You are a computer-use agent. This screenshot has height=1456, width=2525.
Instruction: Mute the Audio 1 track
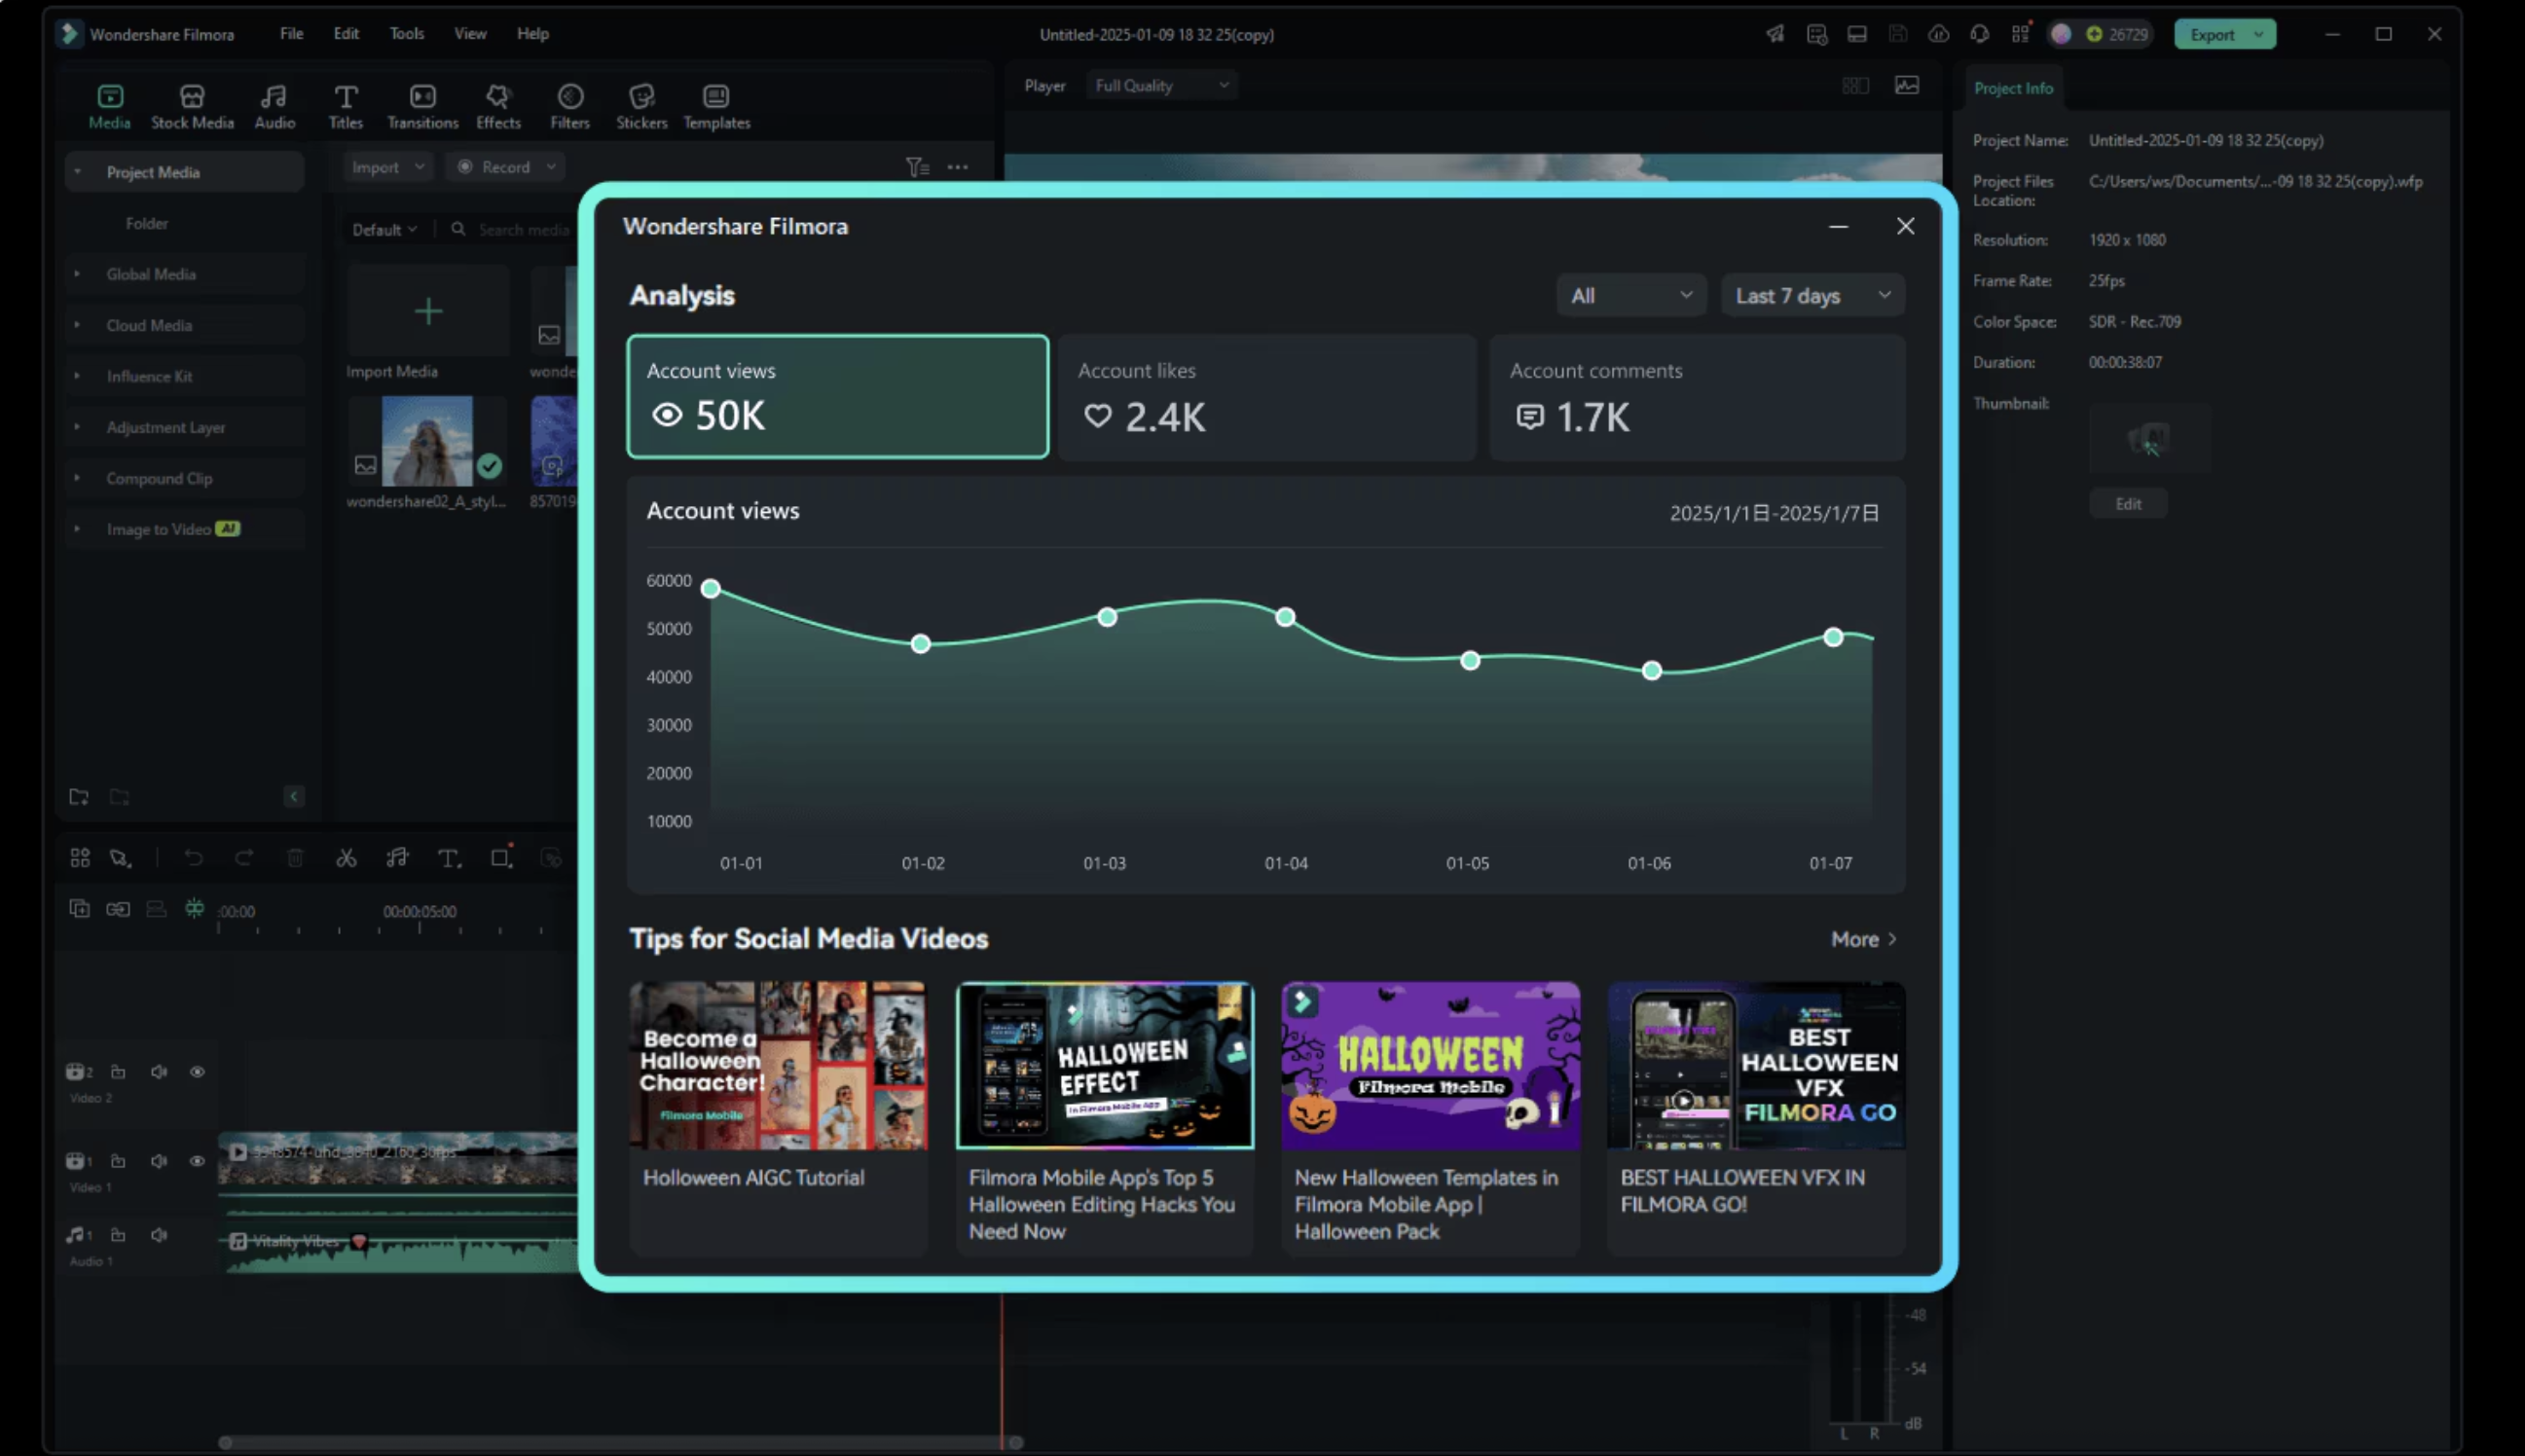pyautogui.click(x=158, y=1235)
